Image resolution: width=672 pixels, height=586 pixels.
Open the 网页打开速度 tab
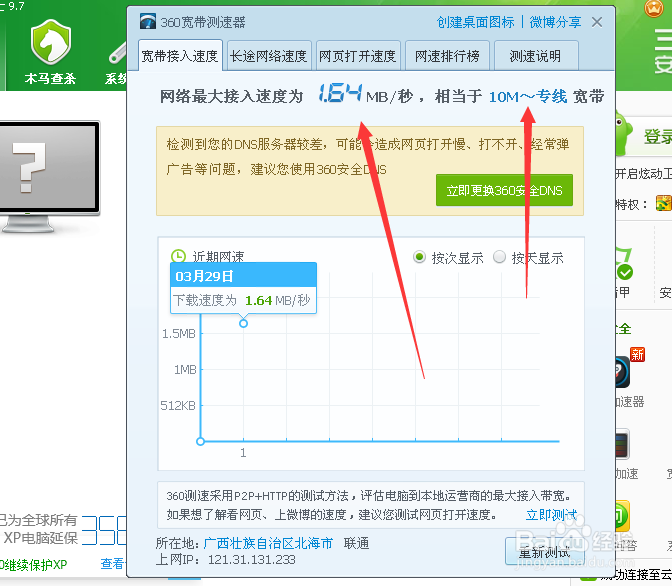(357, 56)
